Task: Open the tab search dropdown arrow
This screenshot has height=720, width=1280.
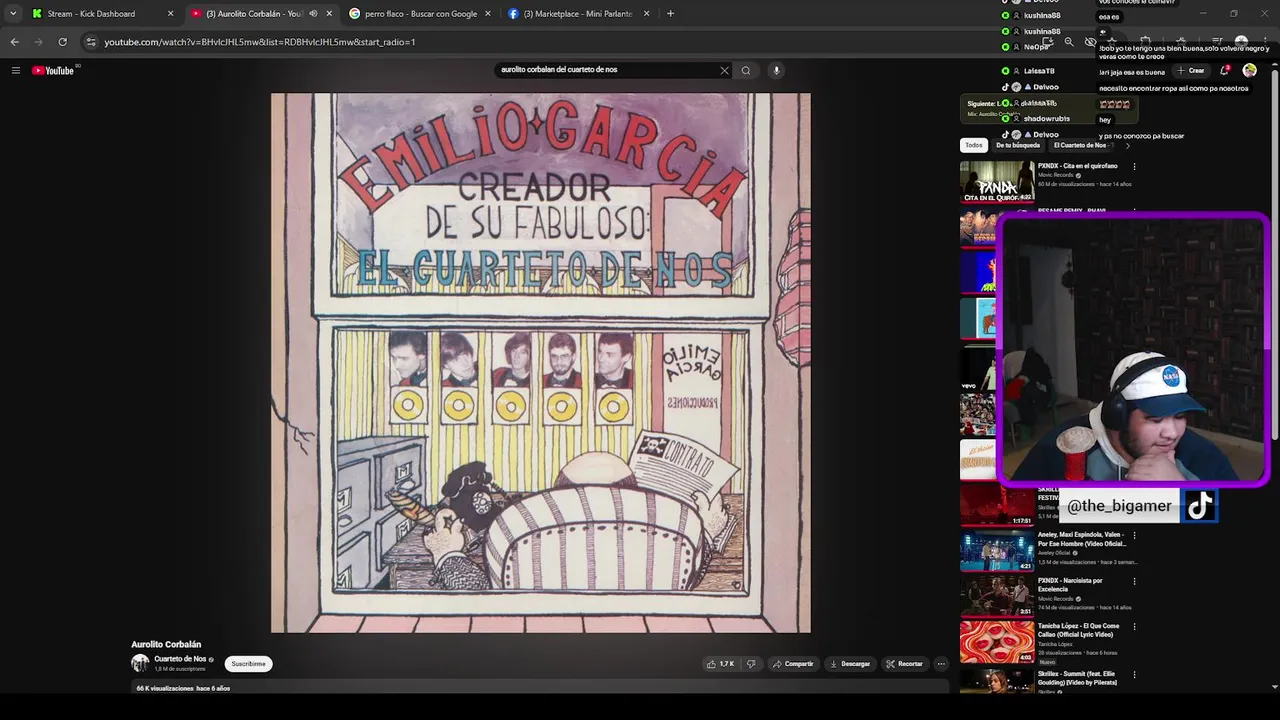Action: click(12, 14)
